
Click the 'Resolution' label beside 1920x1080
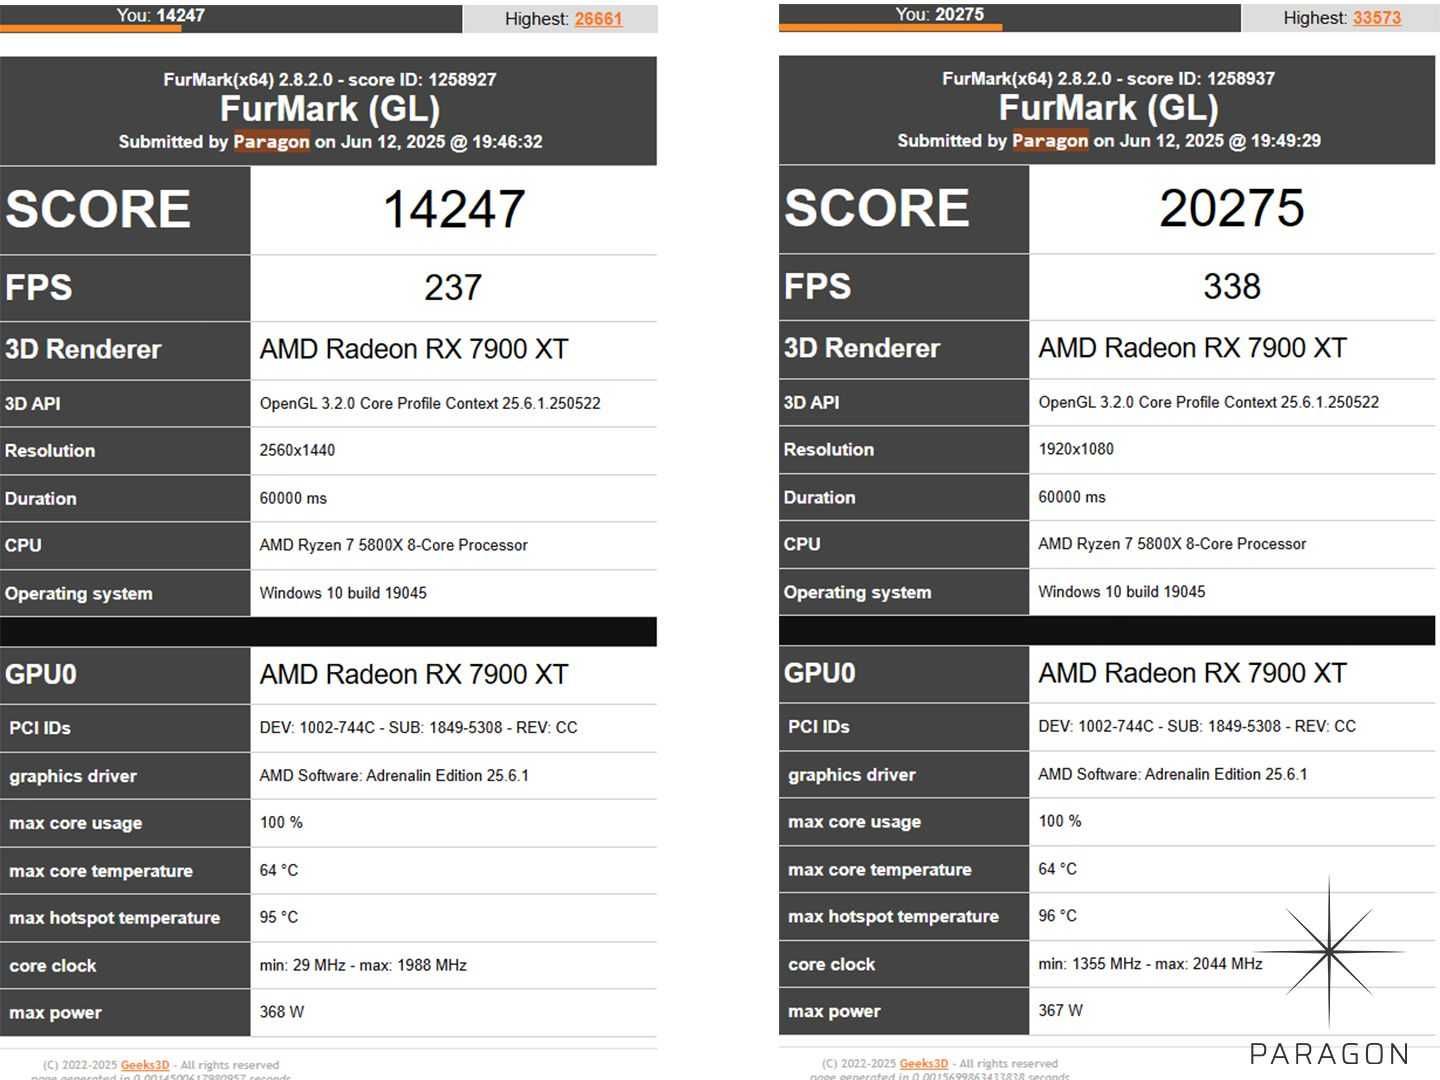[829, 450]
